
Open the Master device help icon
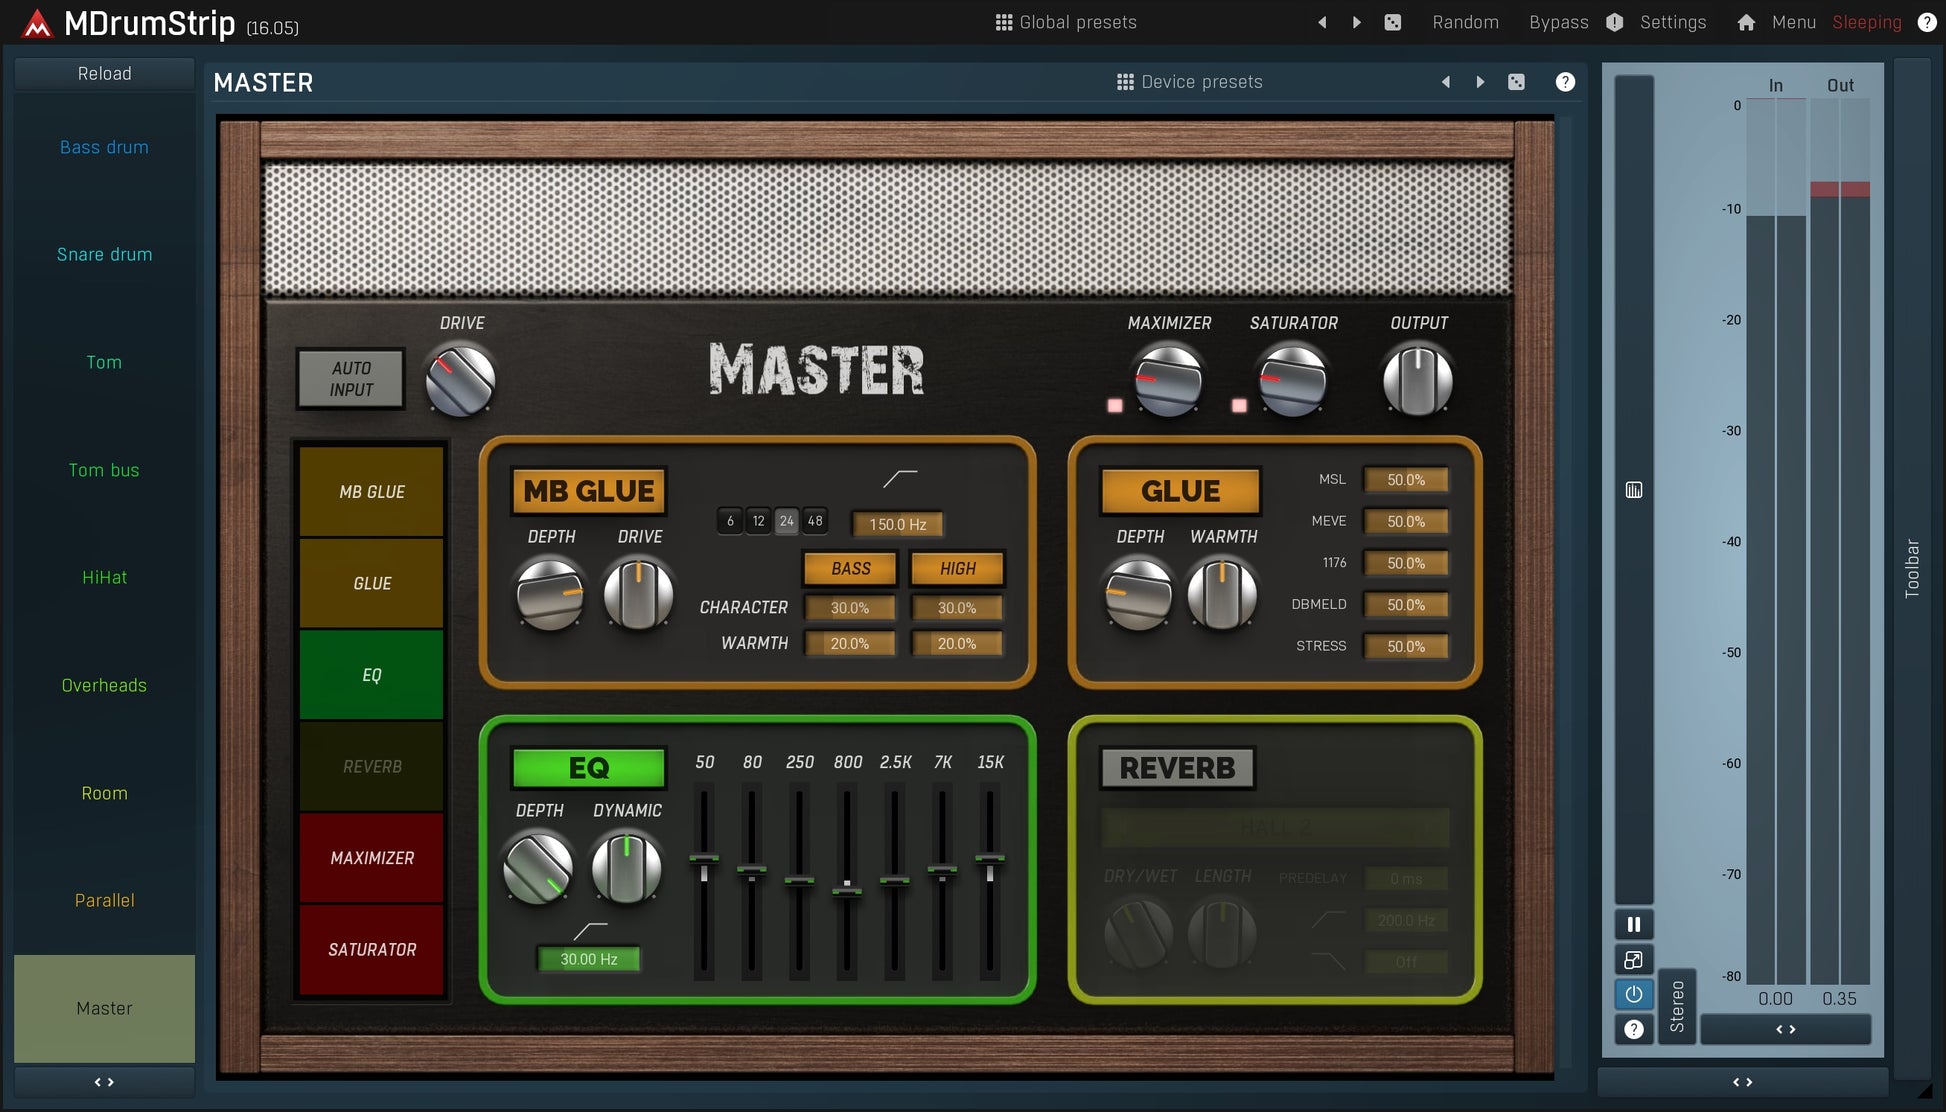click(1565, 82)
